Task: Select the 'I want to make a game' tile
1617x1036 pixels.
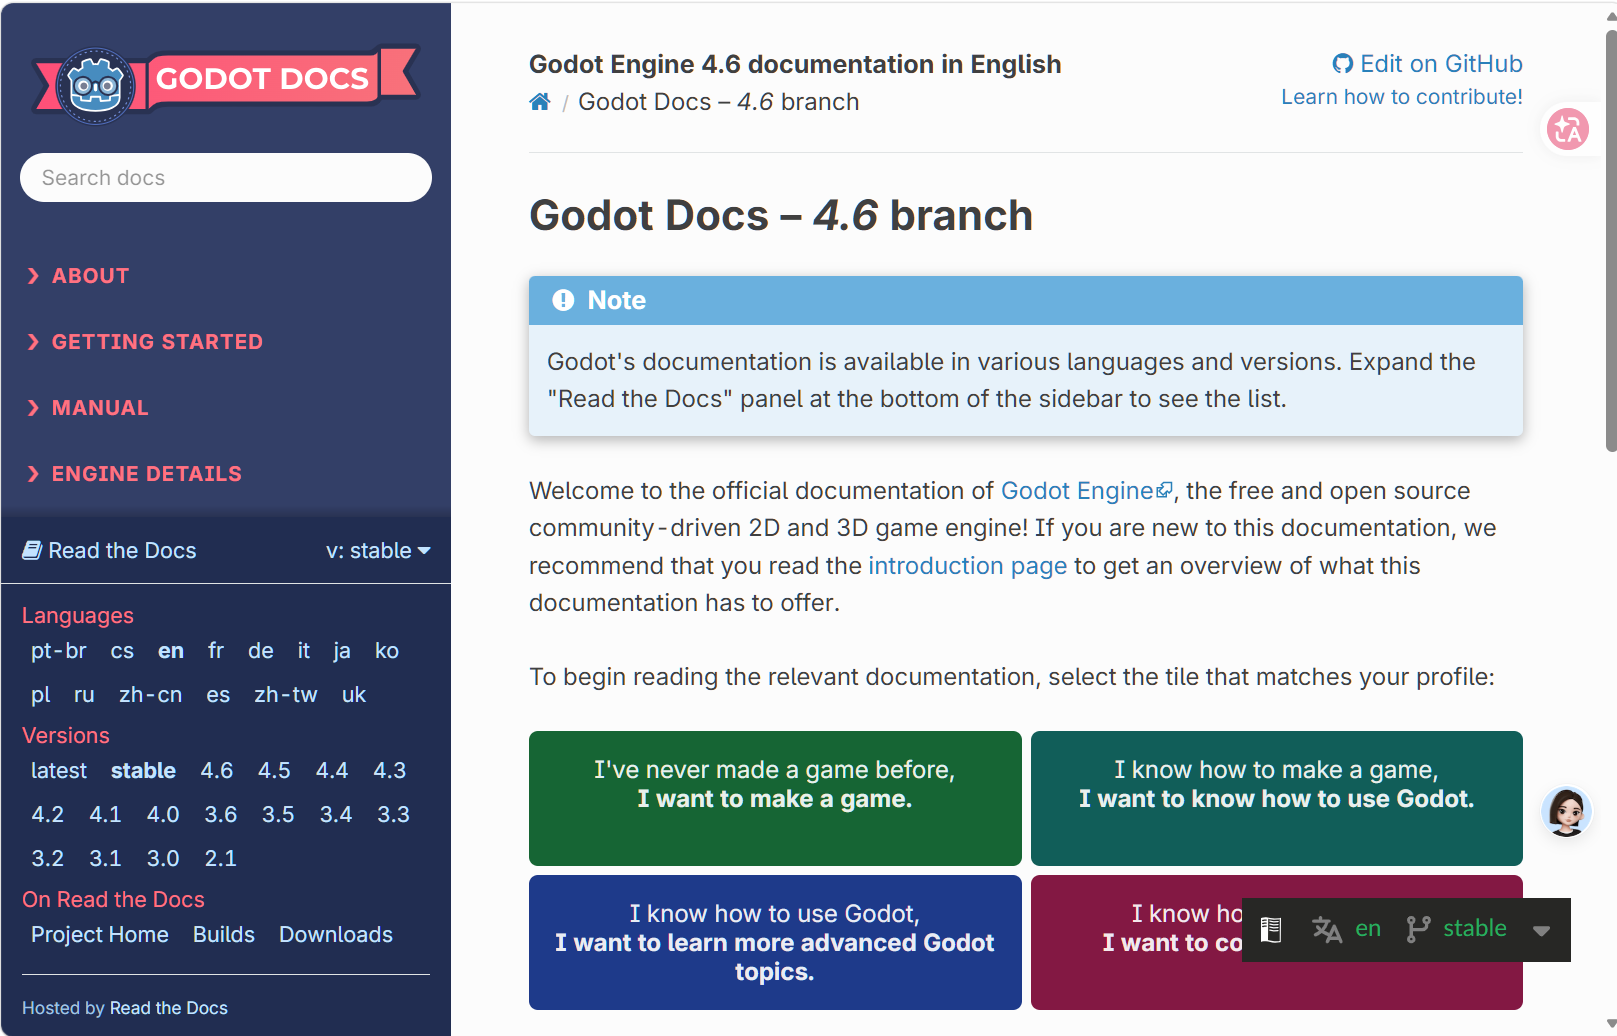Action: click(775, 798)
